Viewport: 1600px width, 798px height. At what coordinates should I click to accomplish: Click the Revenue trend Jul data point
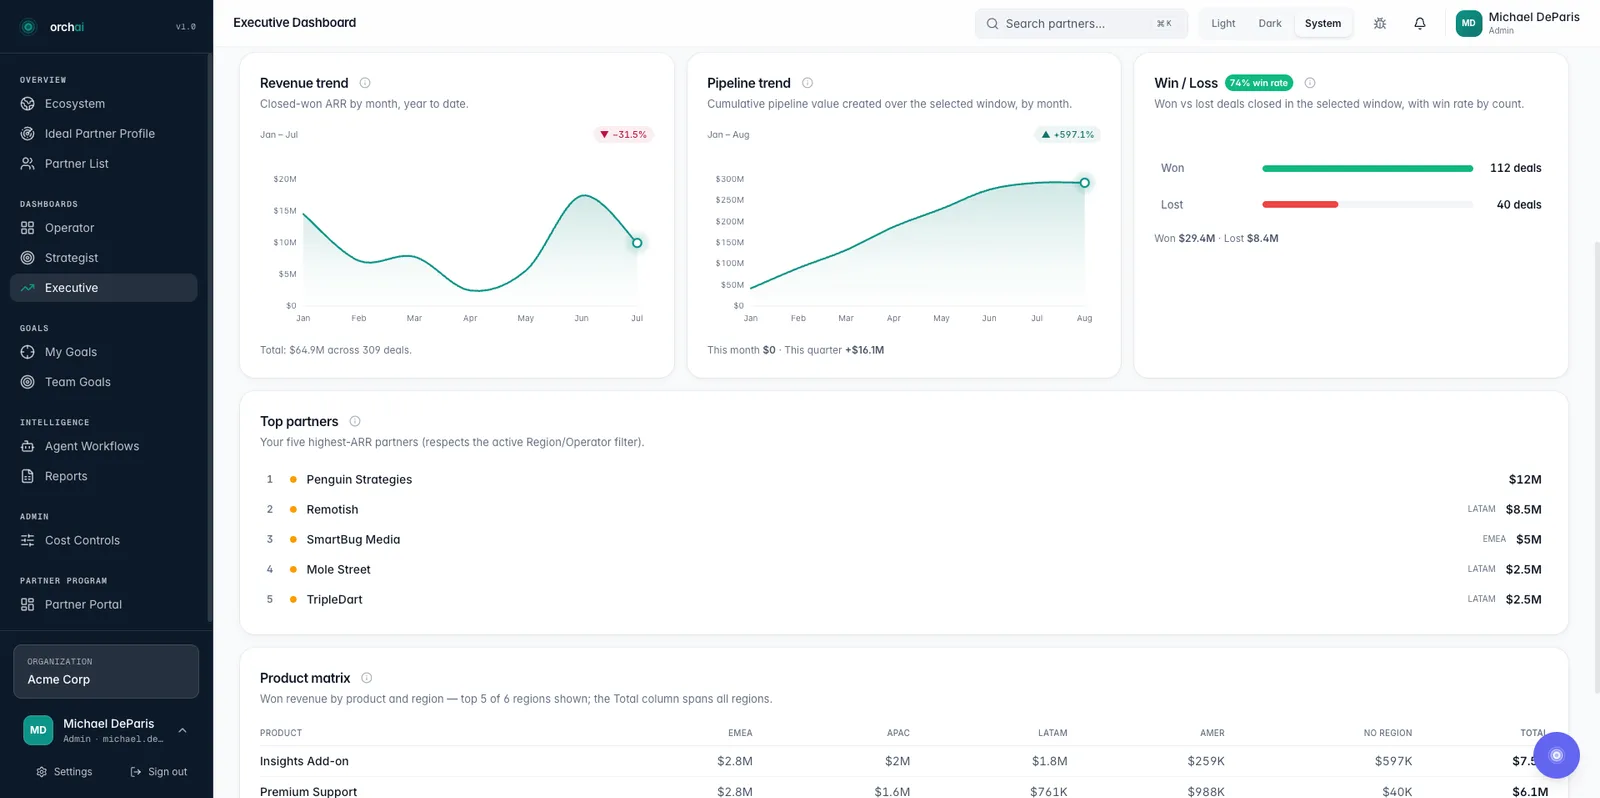(x=637, y=243)
